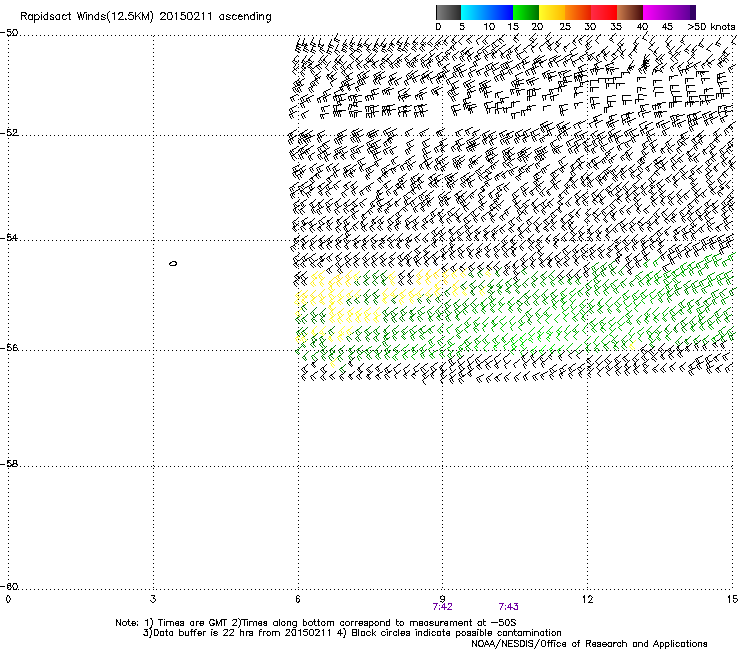Click the longitude axis label "3"
The image size is (740, 650).
tap(153, 599)
